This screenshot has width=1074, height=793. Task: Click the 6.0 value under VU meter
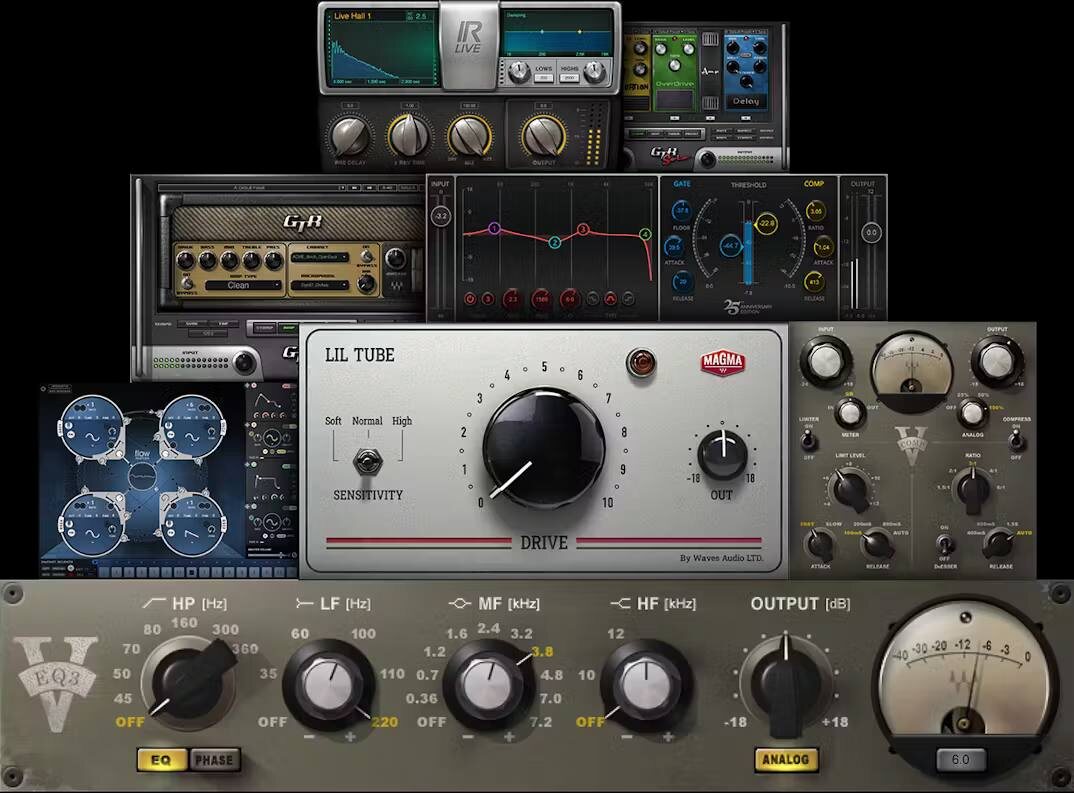[x=960, y=759]
